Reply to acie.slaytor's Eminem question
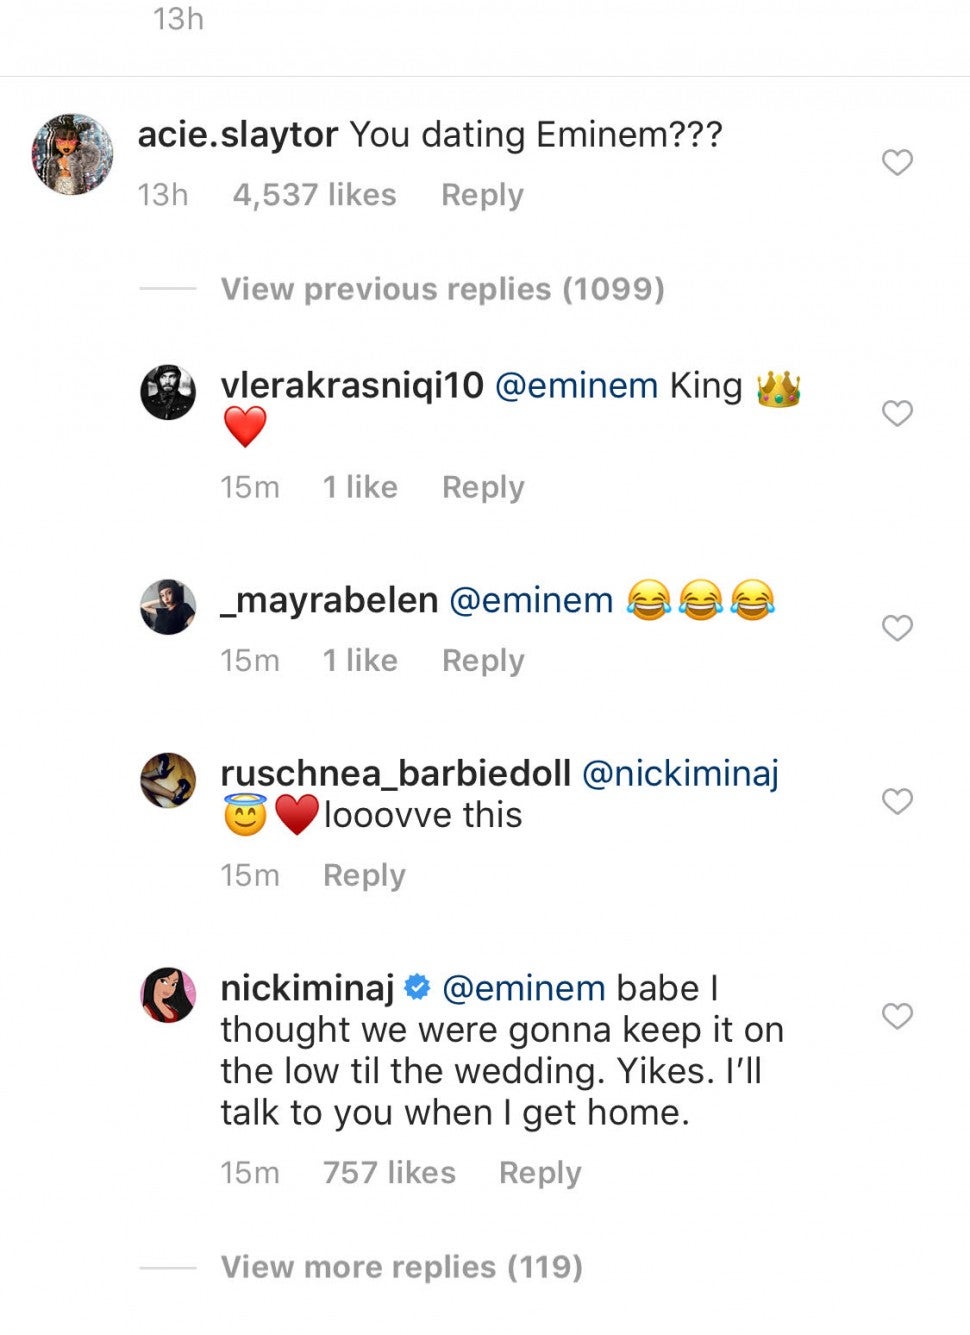 482,195
